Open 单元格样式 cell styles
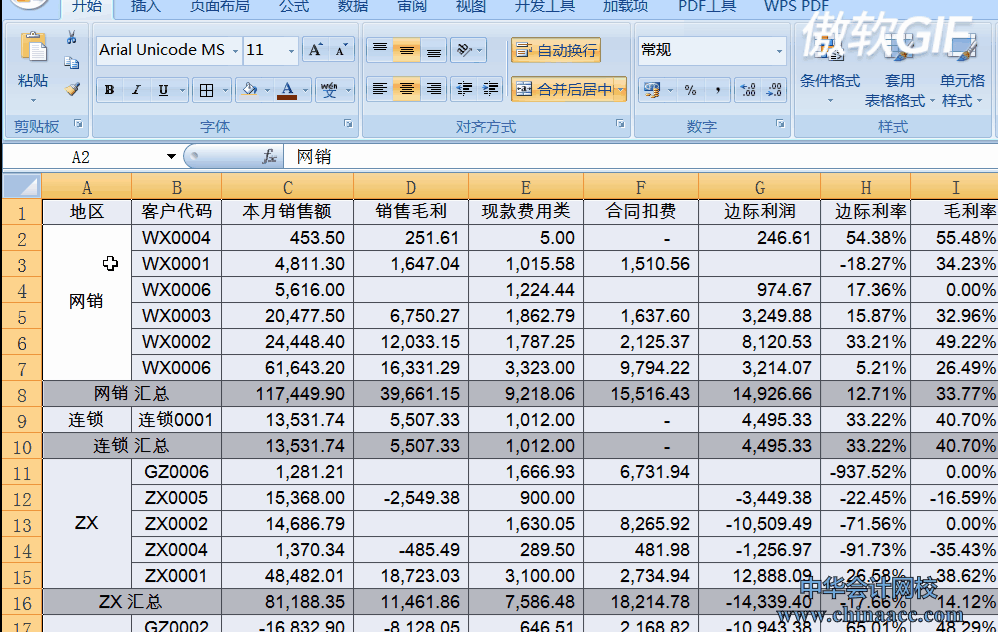 pos(962,70)
